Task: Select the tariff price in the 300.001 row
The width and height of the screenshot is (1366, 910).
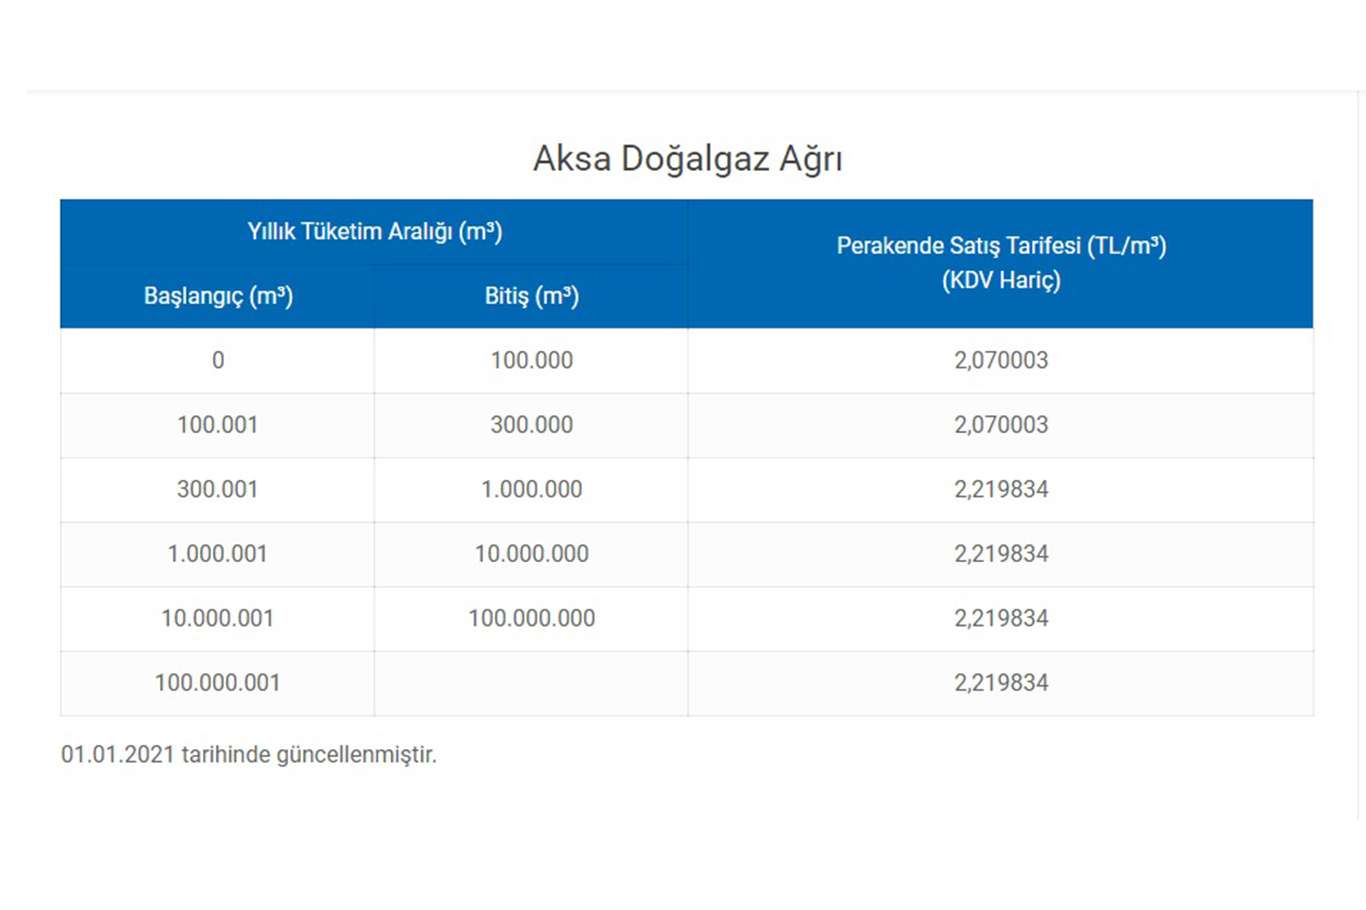Action: (1000, 489)
